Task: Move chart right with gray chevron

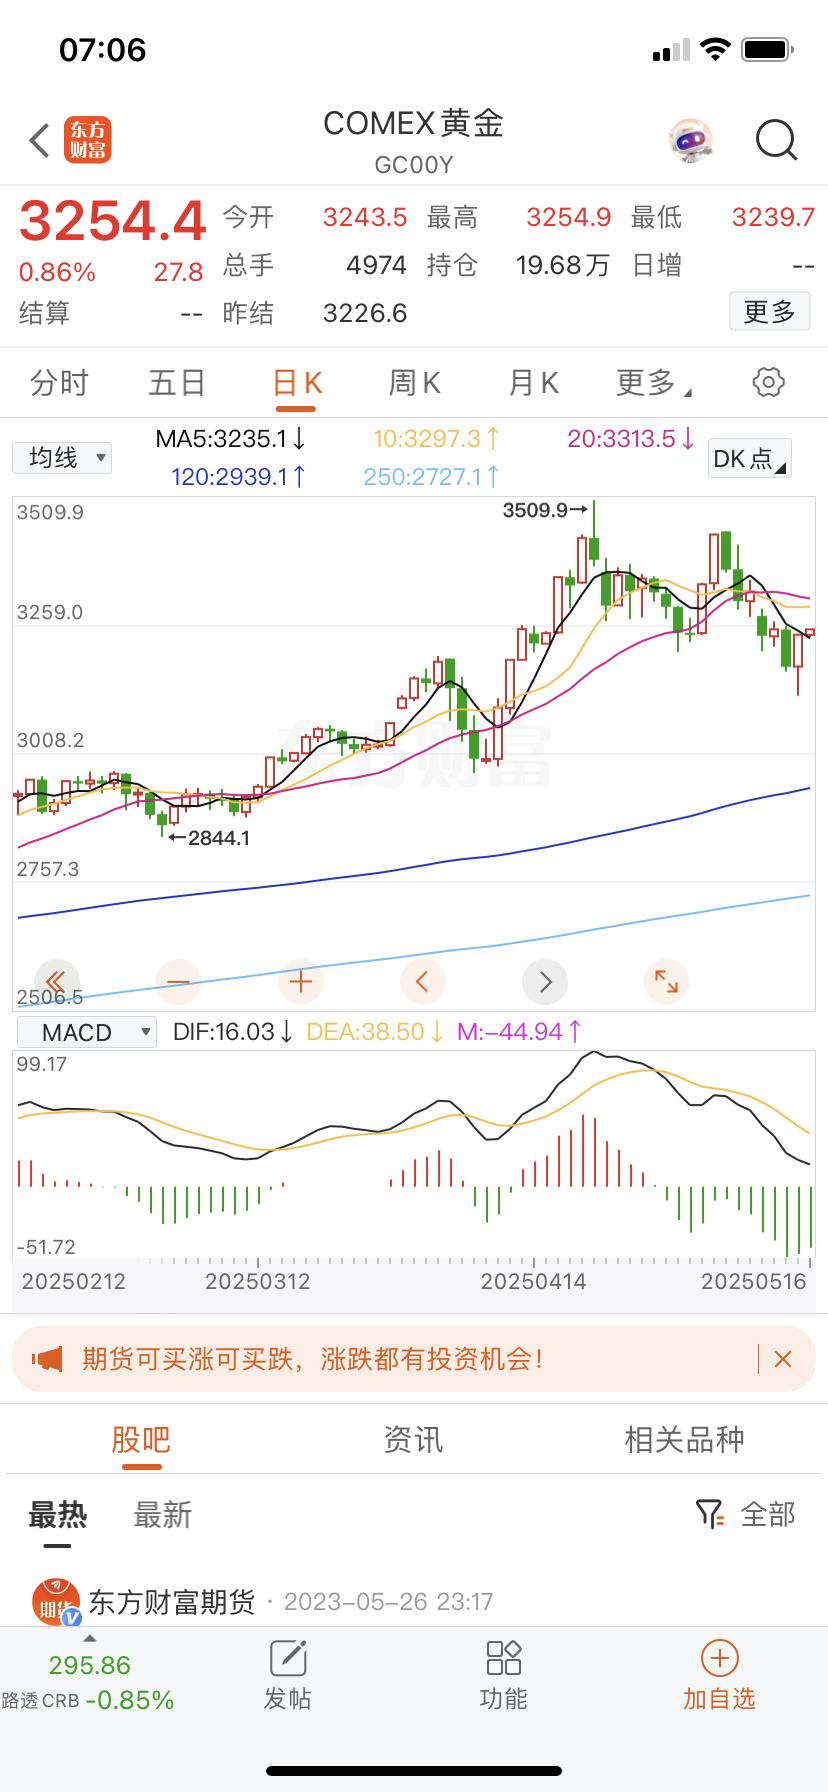Action: 545,982
